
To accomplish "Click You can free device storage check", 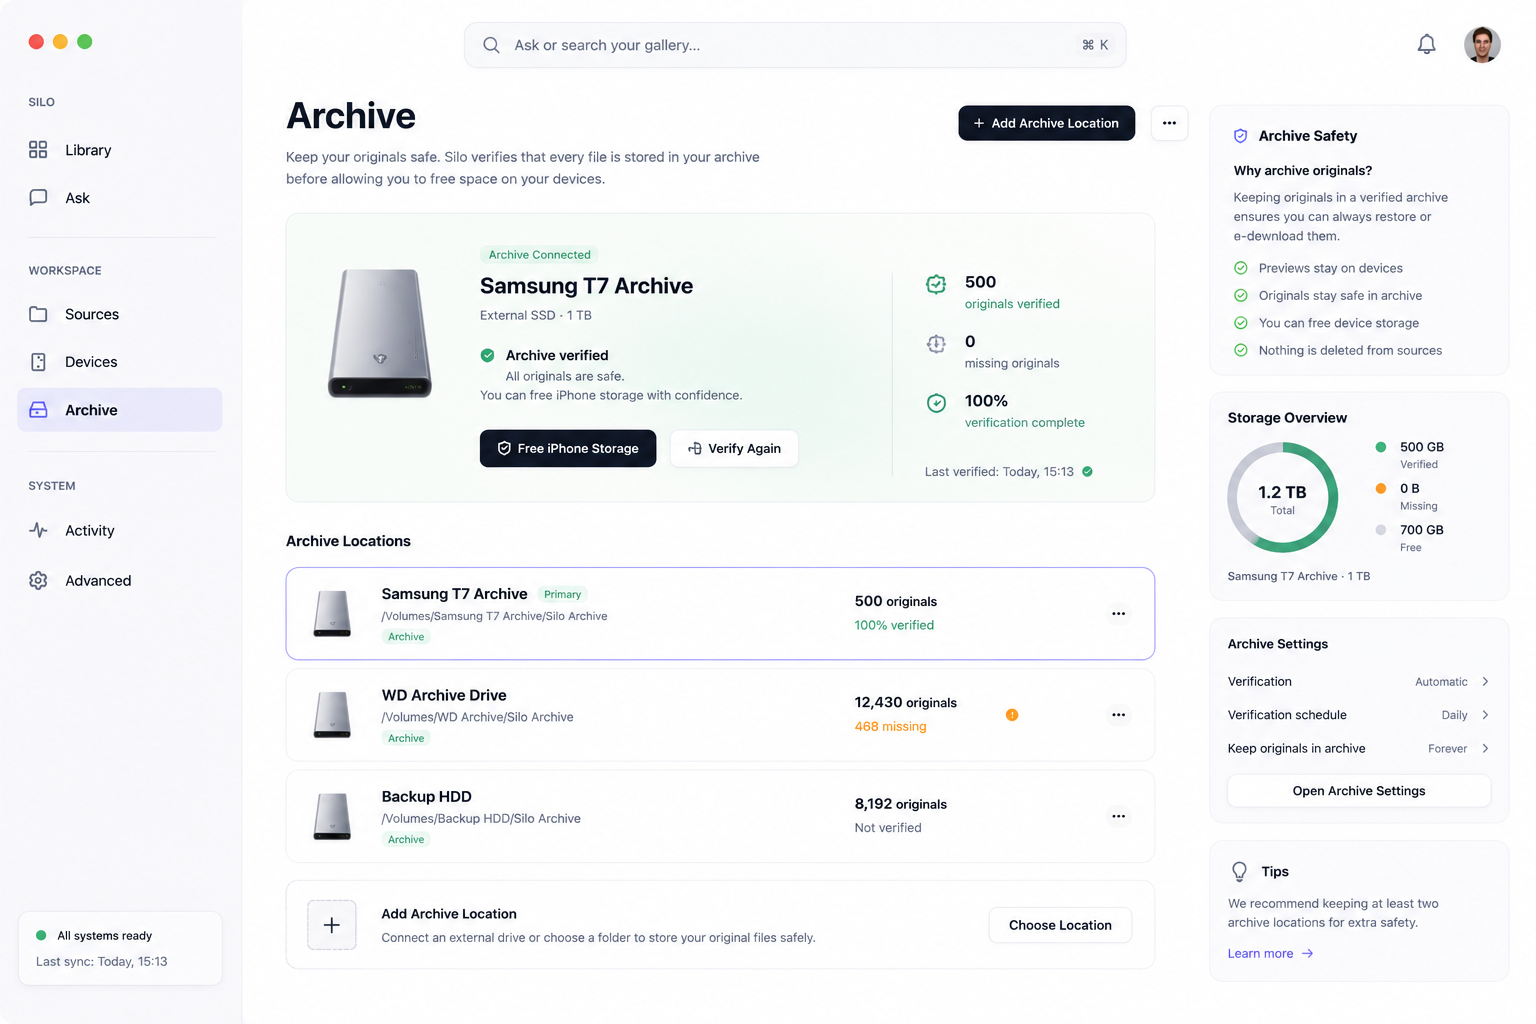I will click(x=1240, y=323).
